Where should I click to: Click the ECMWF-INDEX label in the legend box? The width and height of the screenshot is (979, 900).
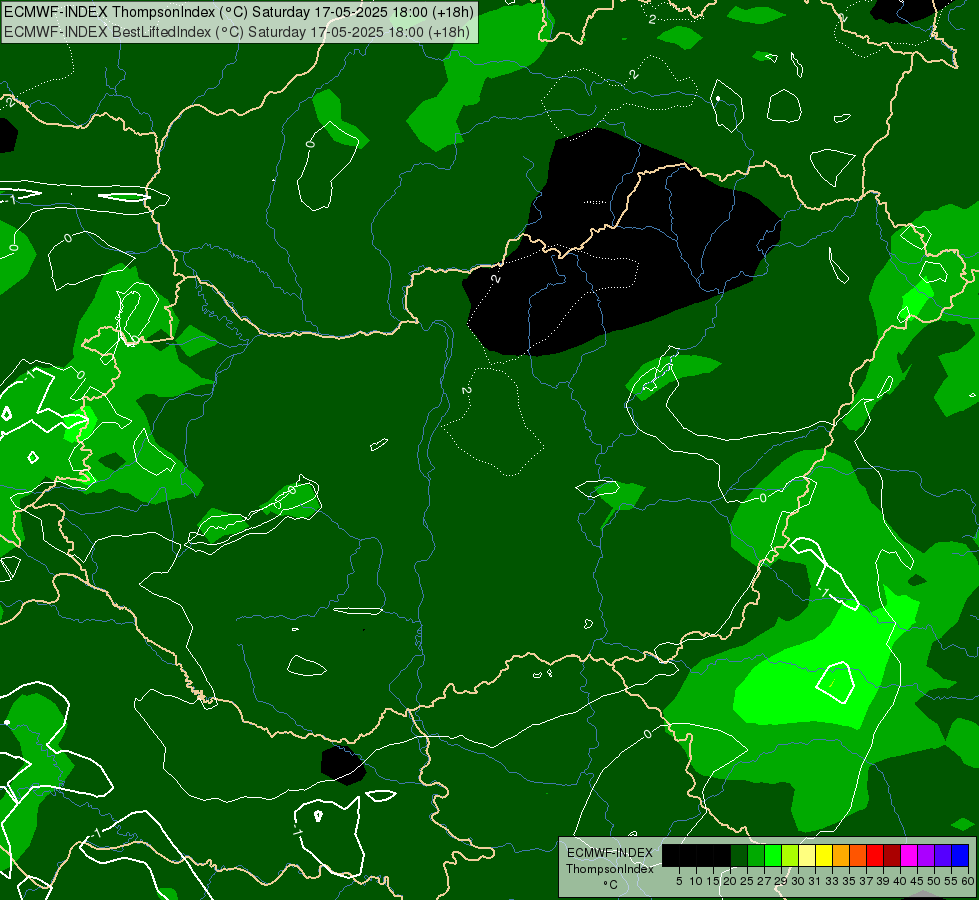tap(610, 853)
